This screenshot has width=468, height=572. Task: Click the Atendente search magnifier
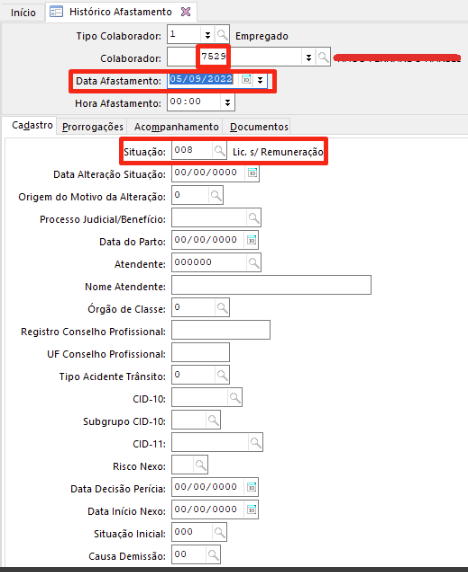[254, 263]
